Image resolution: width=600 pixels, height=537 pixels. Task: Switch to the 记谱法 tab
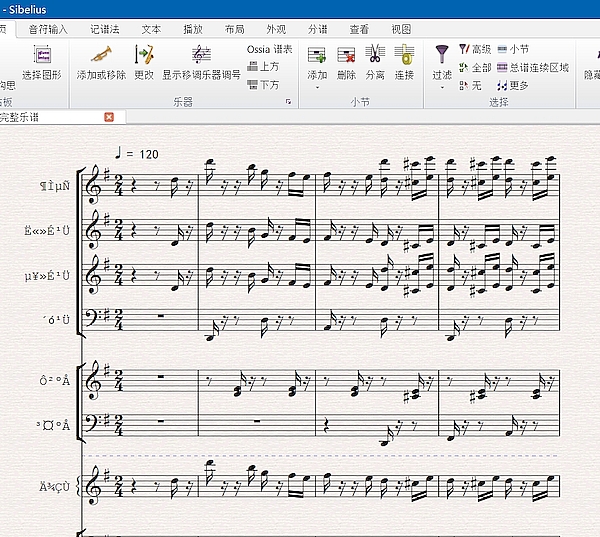tap(104, 29)
